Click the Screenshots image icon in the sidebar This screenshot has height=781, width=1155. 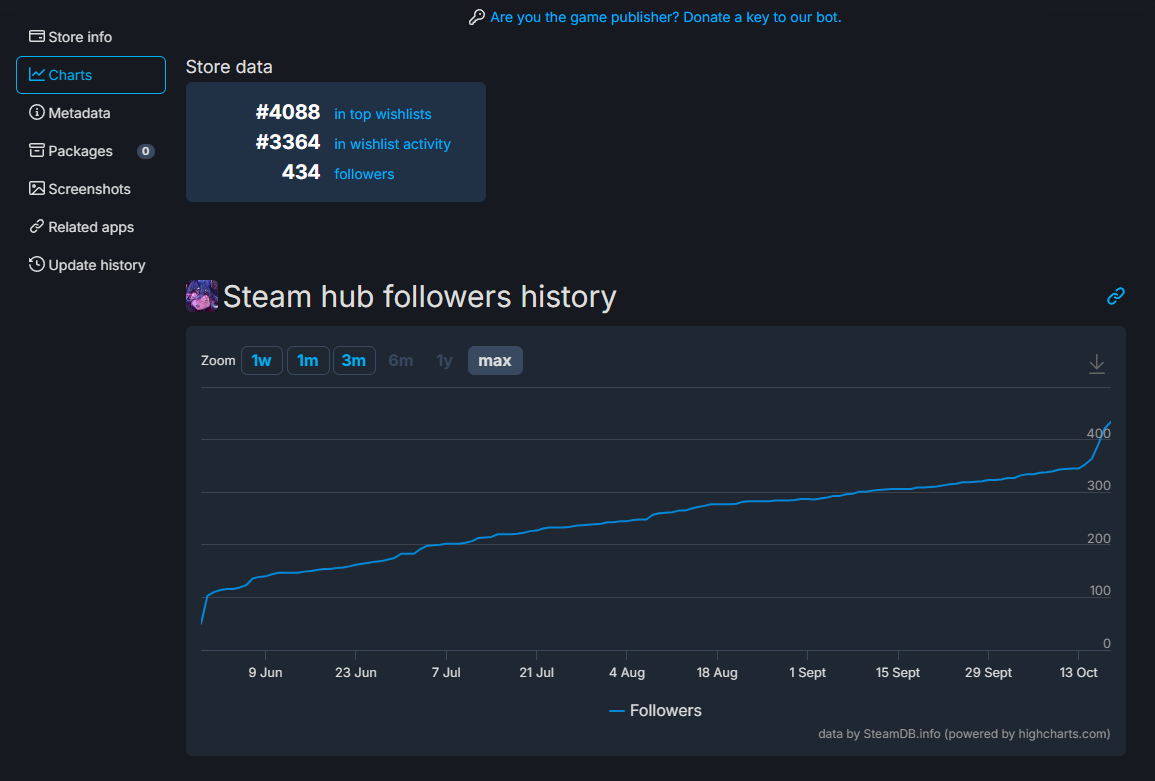click(x=37, y=188)
